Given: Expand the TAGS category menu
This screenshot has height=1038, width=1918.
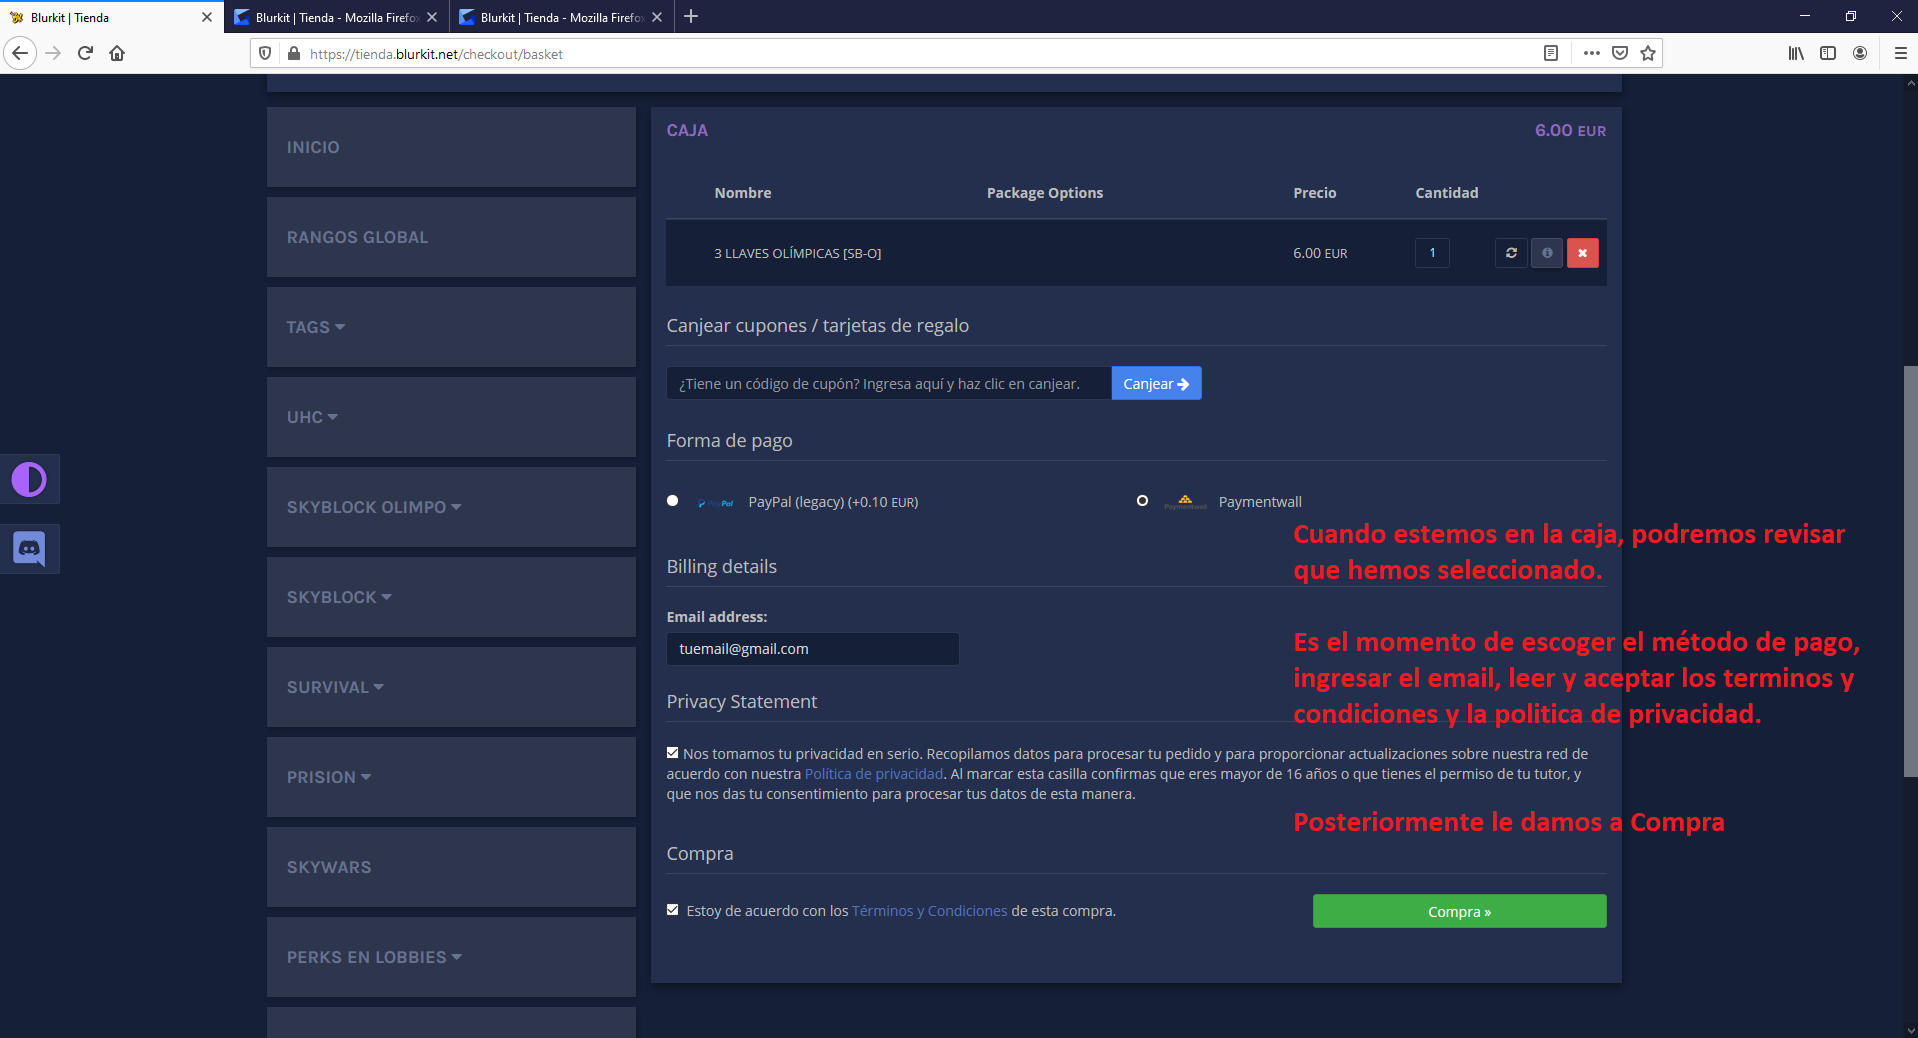Looking at the screenshot, I should point(451,327).
